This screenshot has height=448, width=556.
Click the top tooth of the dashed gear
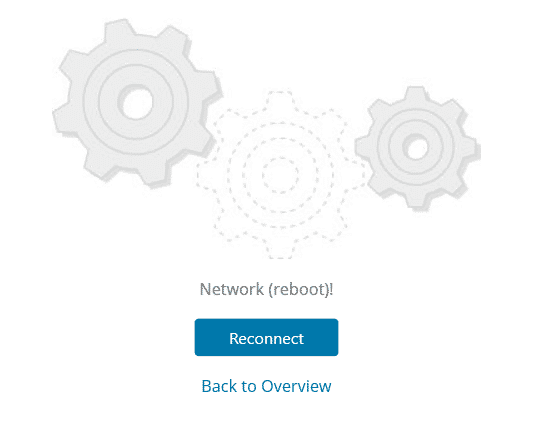[x=280, y=99]
